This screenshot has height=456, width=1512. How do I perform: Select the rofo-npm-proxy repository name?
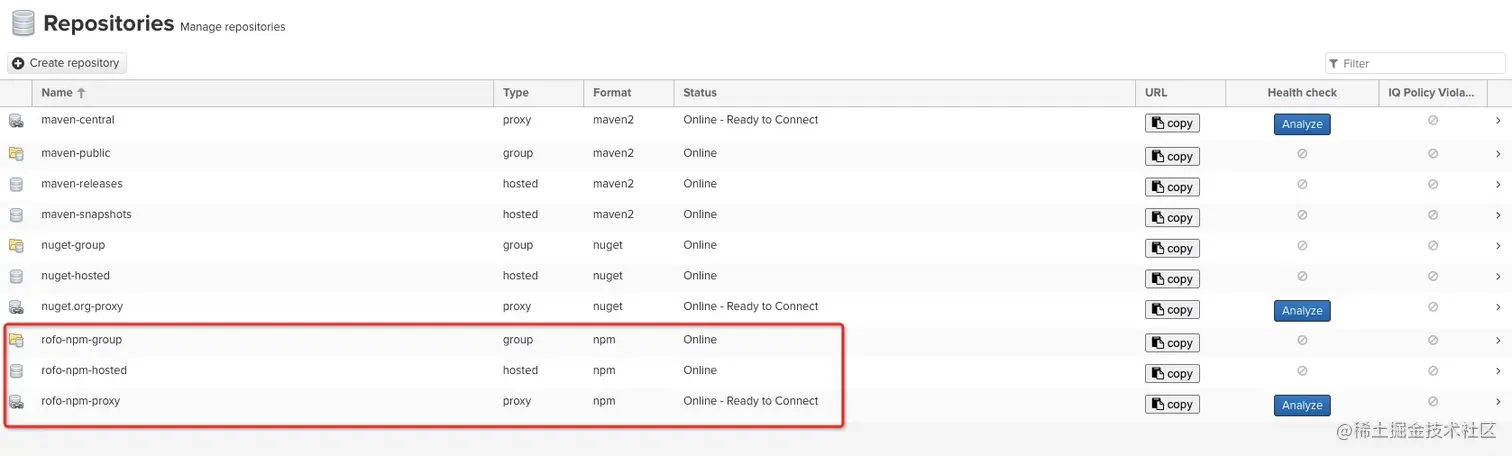pos(80,401)
